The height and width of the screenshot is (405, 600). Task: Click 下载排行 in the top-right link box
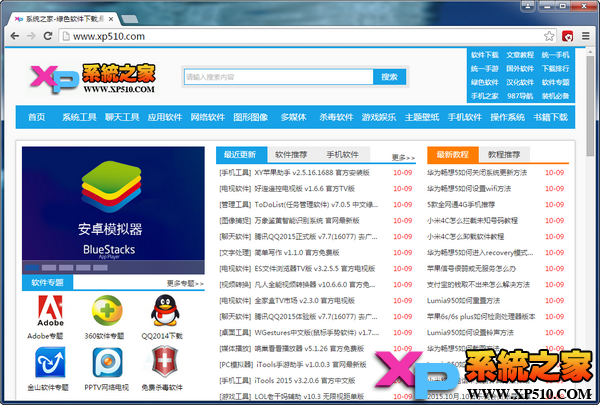pyautogui.click(x=555, y=69)
